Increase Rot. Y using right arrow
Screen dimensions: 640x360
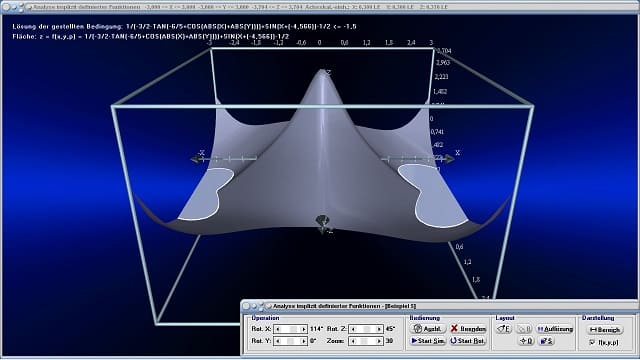tap(303, 341)
